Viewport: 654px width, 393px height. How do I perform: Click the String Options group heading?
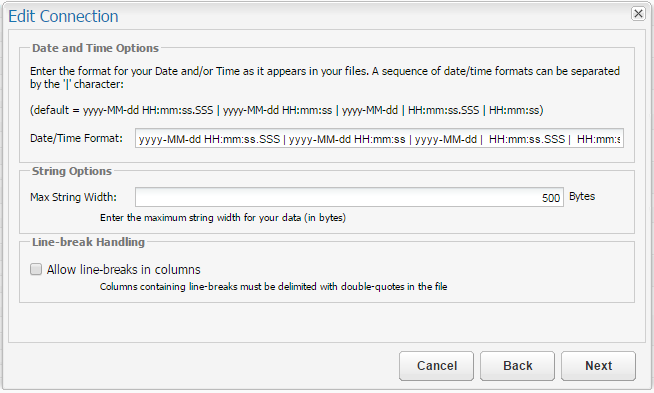point(72,171)
